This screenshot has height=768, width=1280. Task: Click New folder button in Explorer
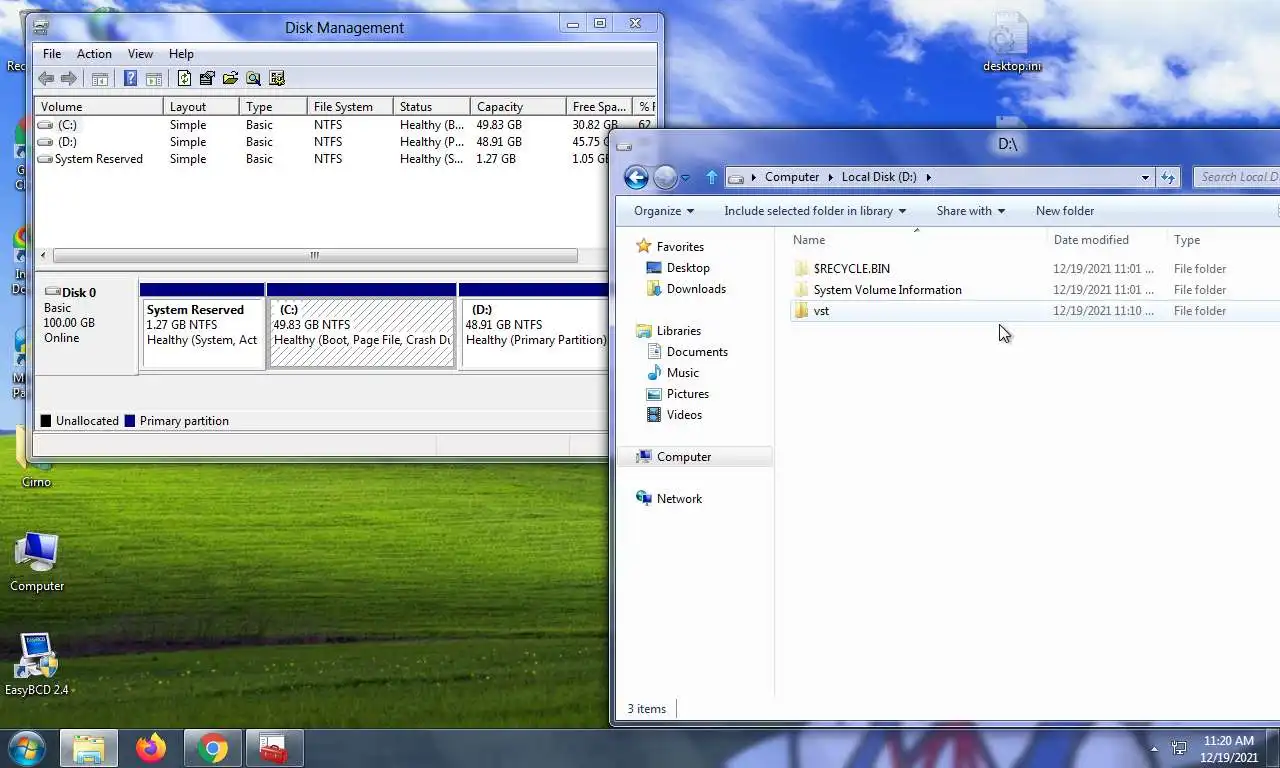click(1065, 211)
